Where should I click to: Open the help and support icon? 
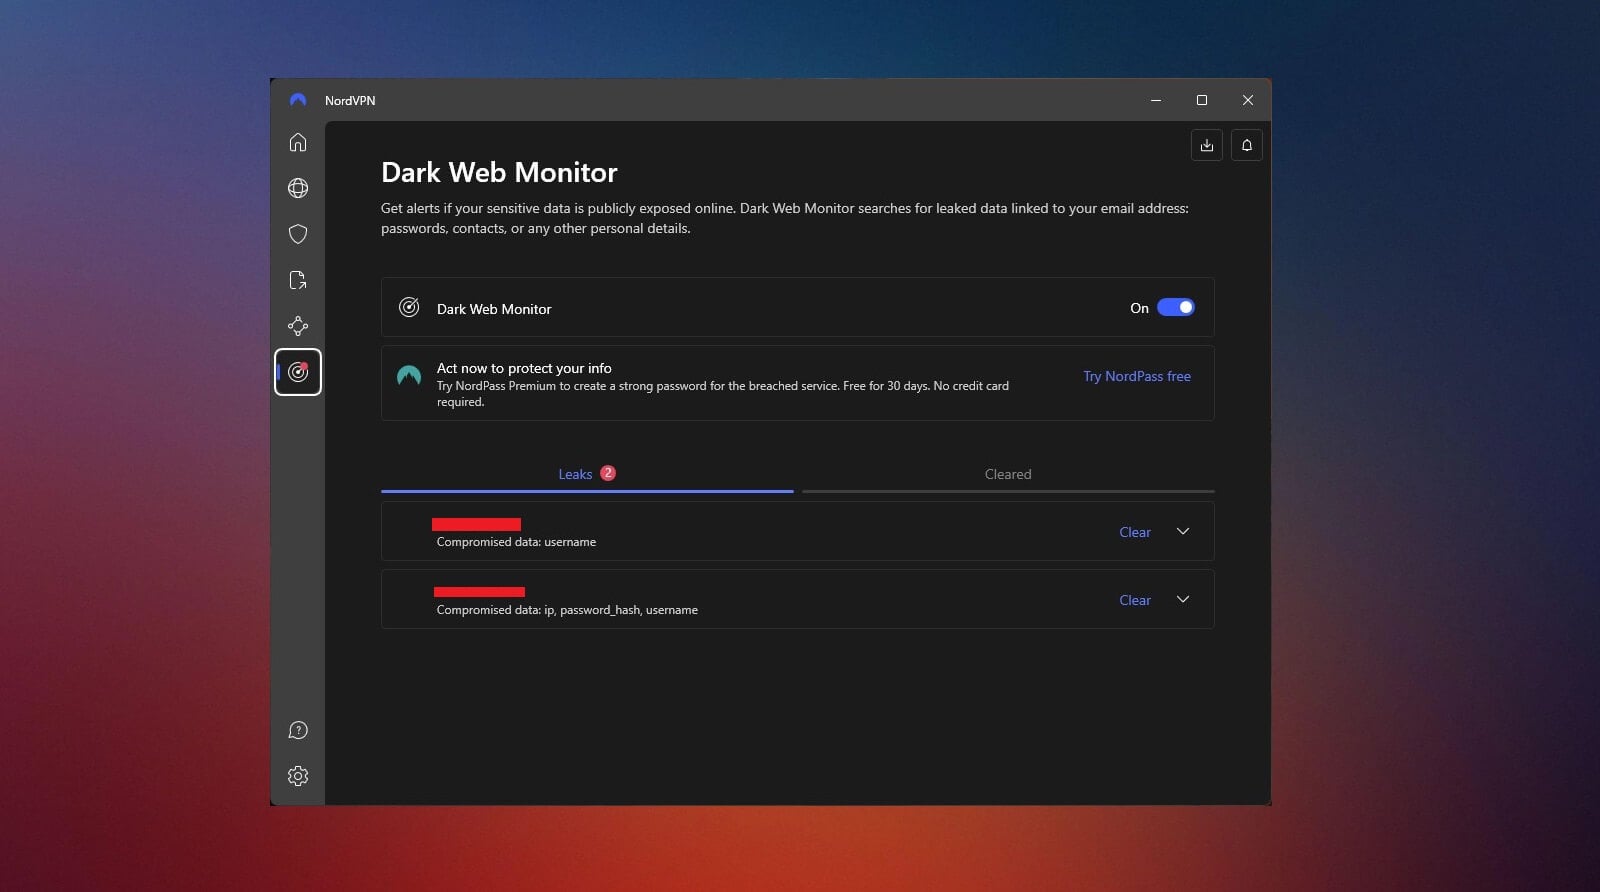pyautogui.click(x=298, y=730)
